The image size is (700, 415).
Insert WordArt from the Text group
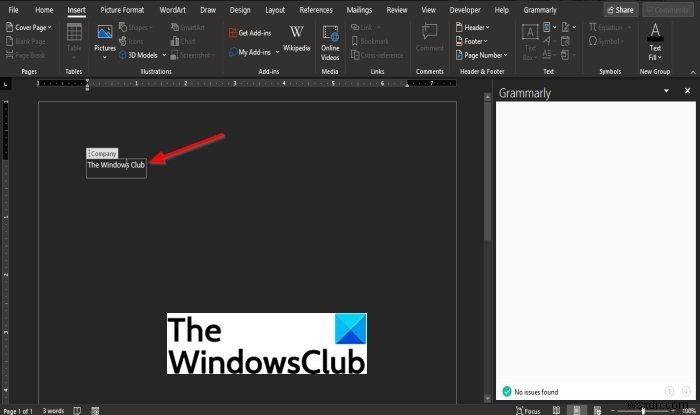(x=550, y=42)
